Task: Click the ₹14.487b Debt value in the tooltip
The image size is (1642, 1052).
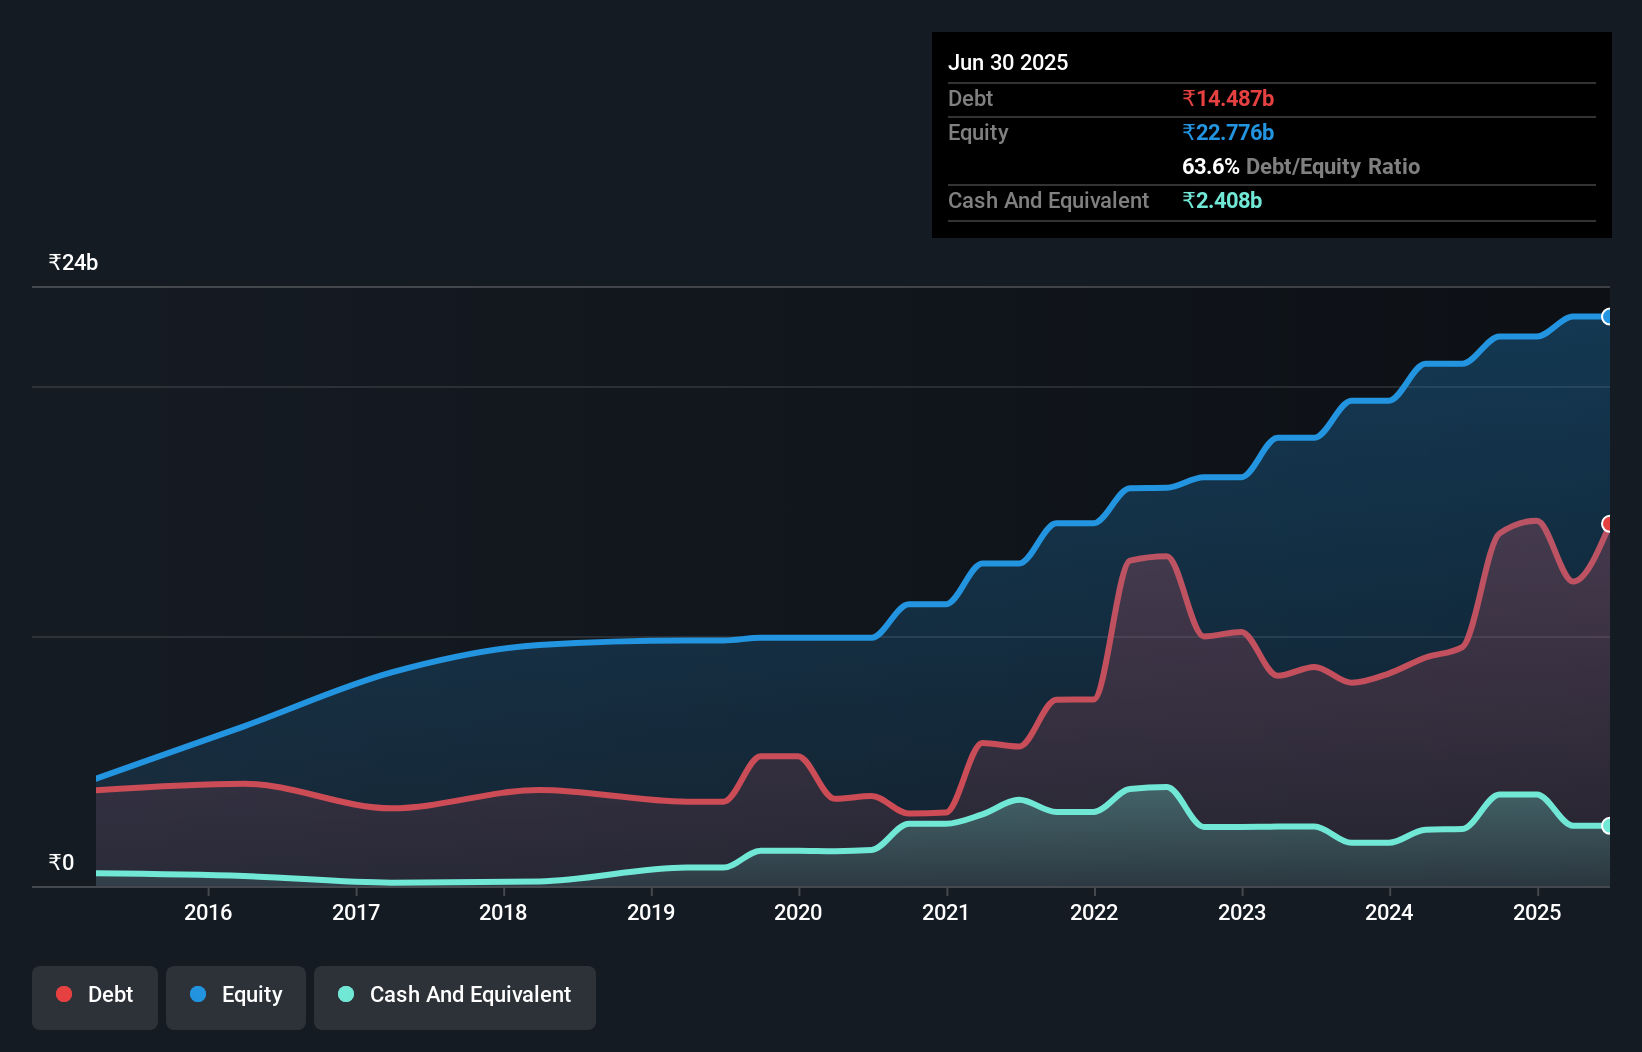Action: click(x=1228, y=98)
